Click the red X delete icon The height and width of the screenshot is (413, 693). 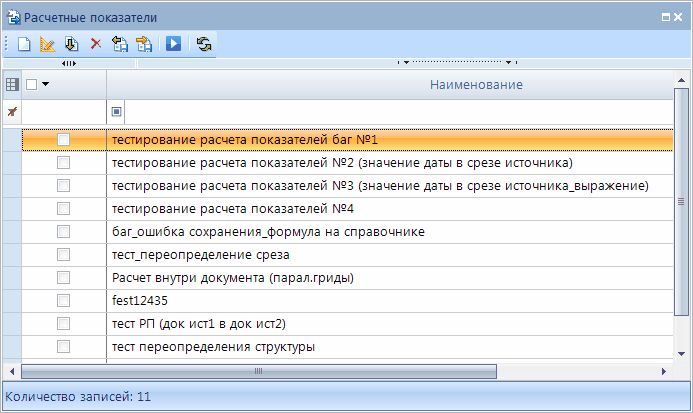click(96, 44)
